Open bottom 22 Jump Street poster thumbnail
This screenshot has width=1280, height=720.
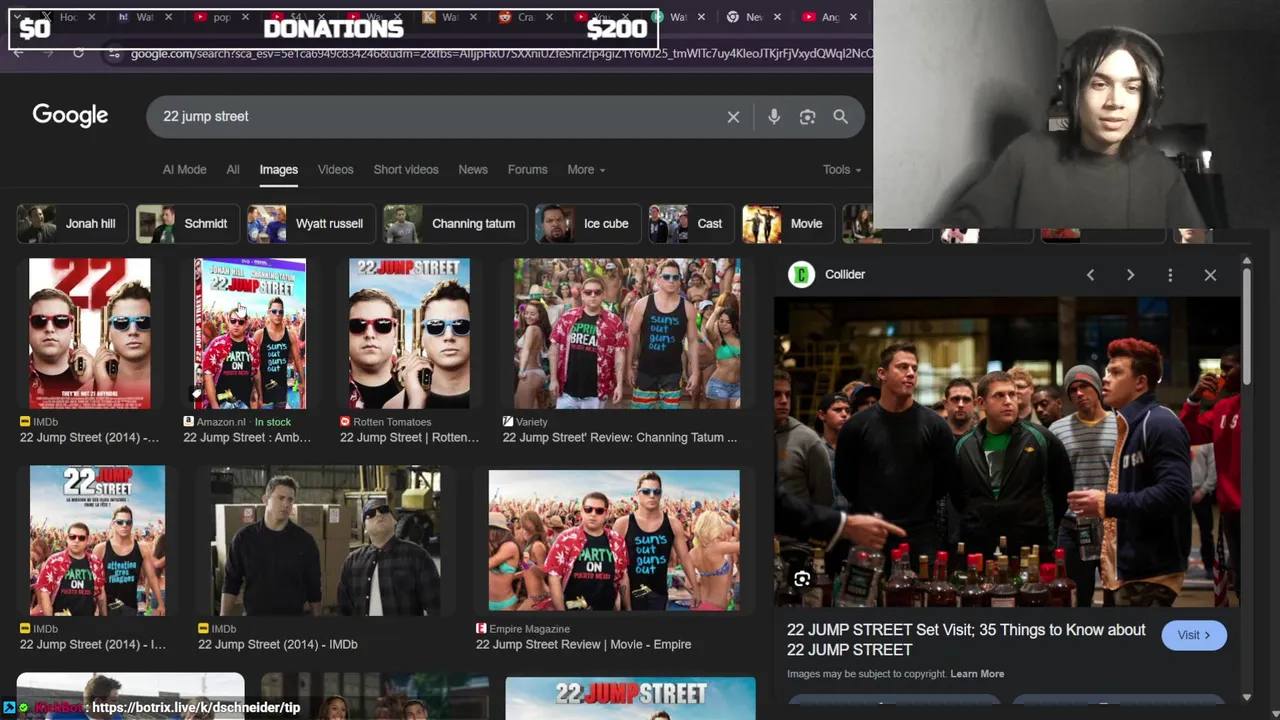coord(630,698)
